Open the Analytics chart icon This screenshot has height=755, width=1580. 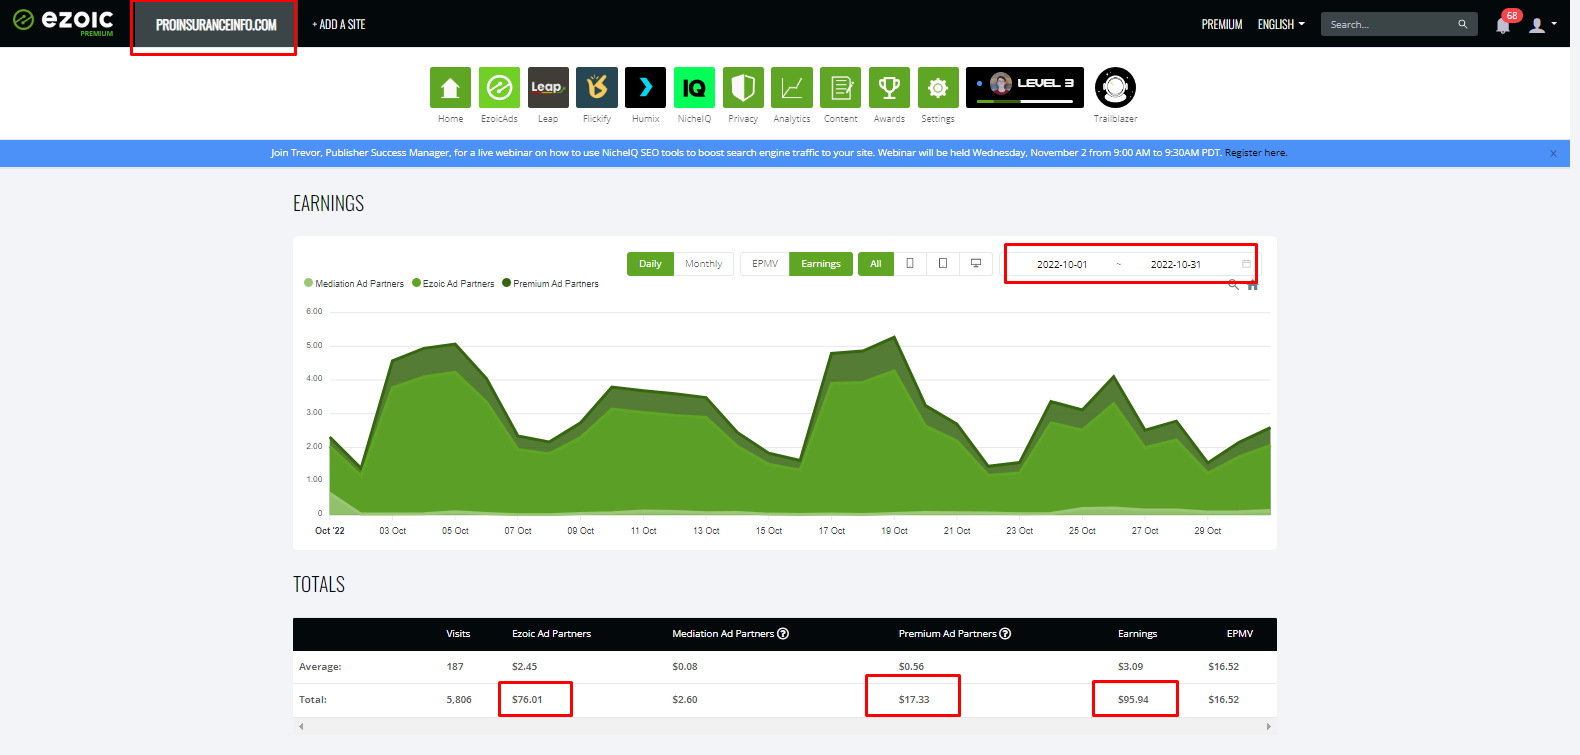[x=791, y=88]
